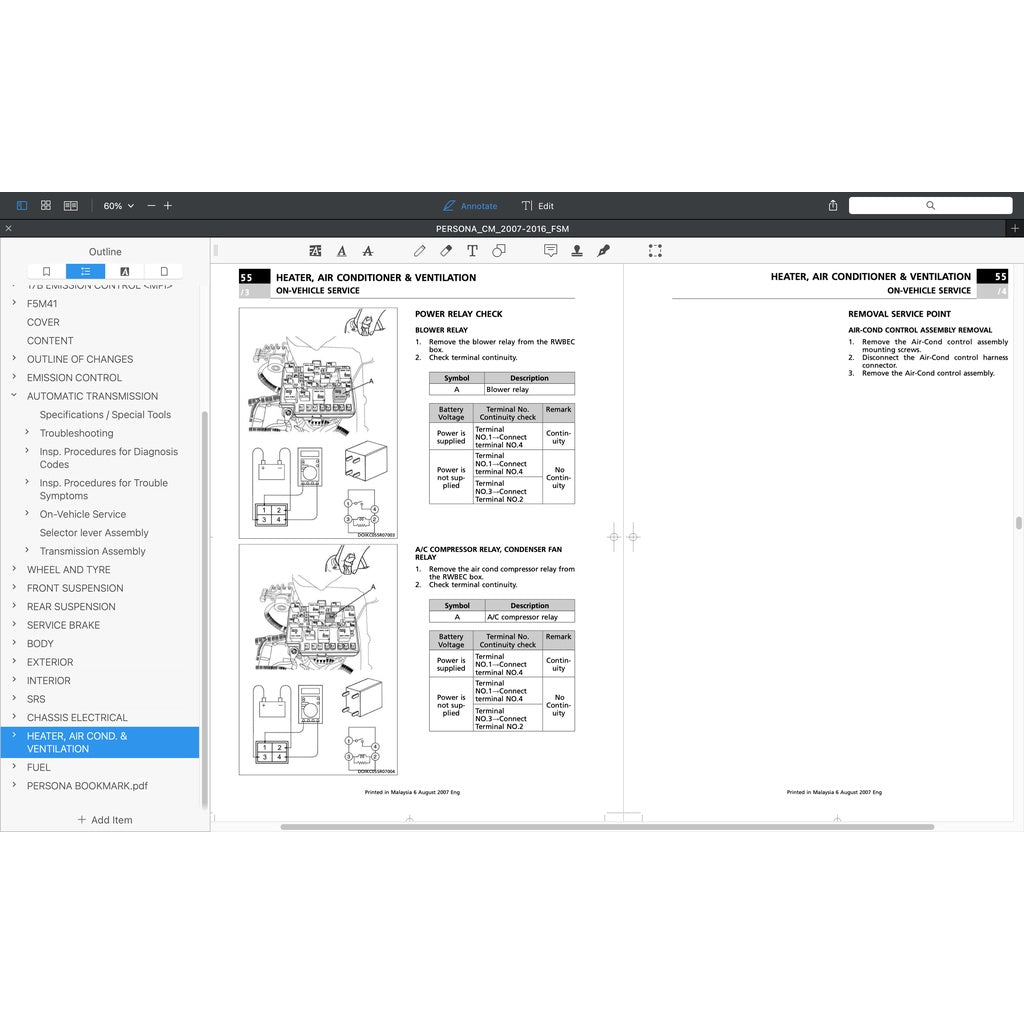Enable two-page split view

[71, 206]
